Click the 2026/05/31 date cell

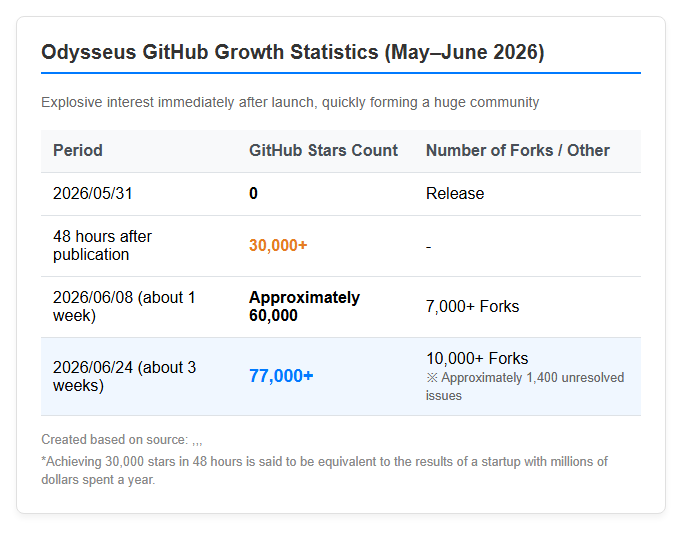(93, 194)
